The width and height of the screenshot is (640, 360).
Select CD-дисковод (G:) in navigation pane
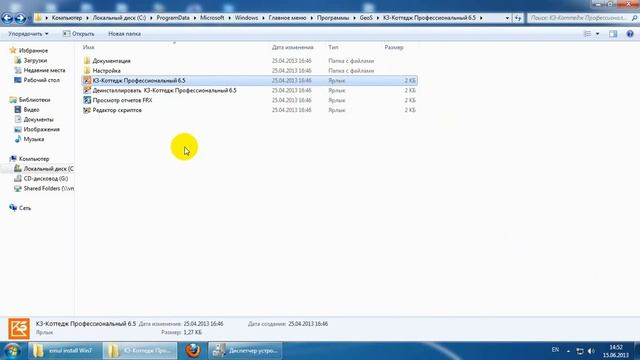click(x=46, y=178)
